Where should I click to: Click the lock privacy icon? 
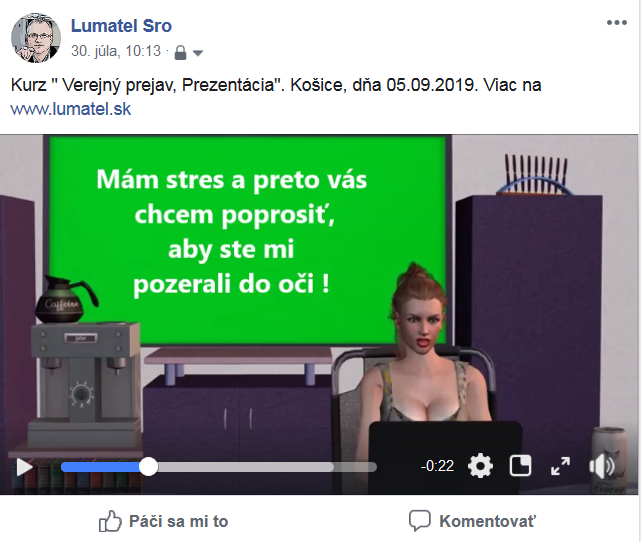click(180, 53)
